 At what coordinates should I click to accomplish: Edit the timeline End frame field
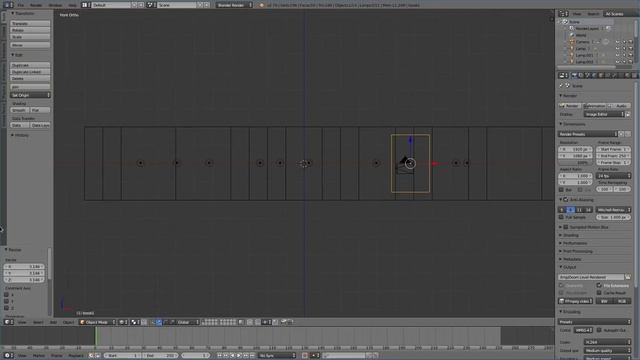pyautogui.click(x=160, y=356)
